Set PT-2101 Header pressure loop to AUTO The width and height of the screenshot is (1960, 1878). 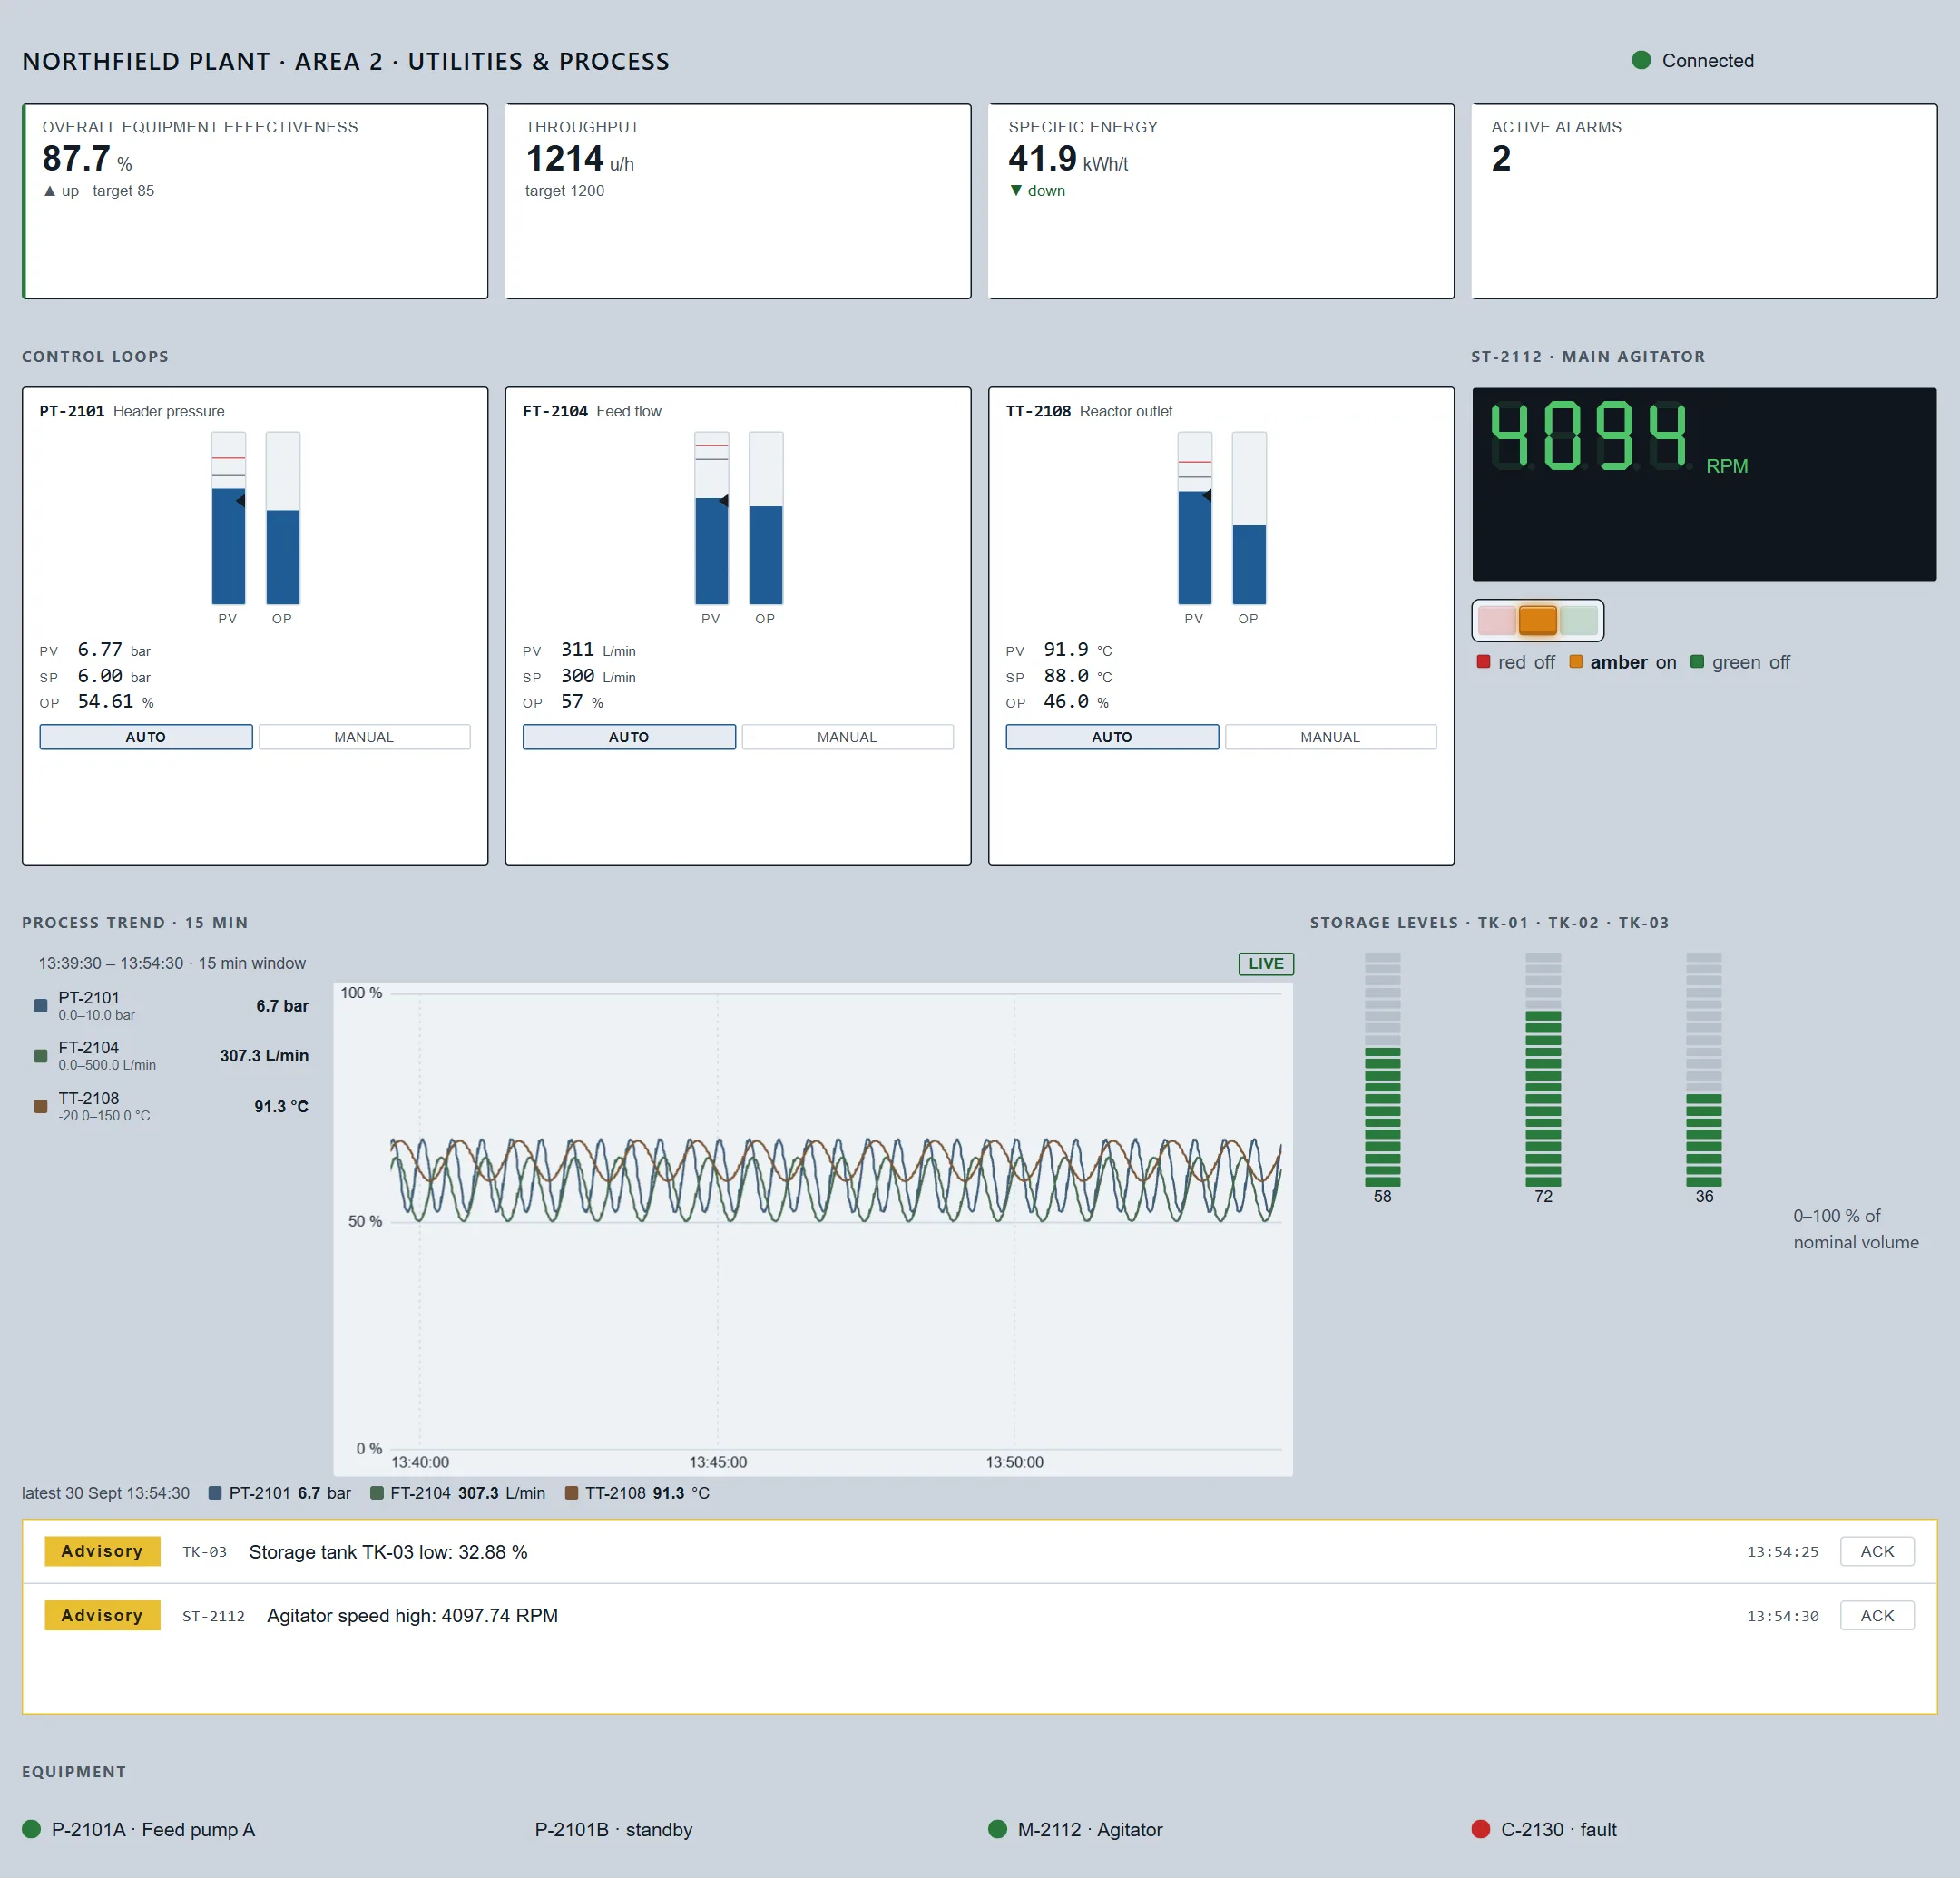(146, 737)
